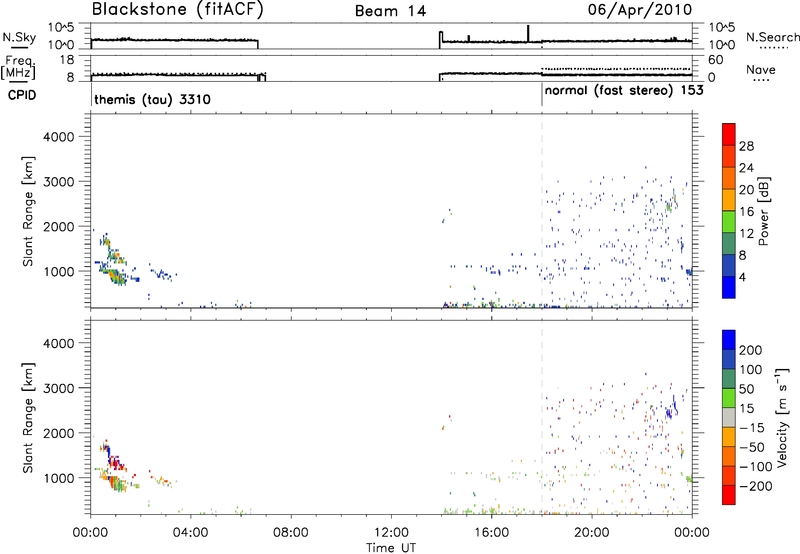Click the '3000' tick on velocity panel
800x554 pixels.
pyautogui.click(x=59, y=388)
